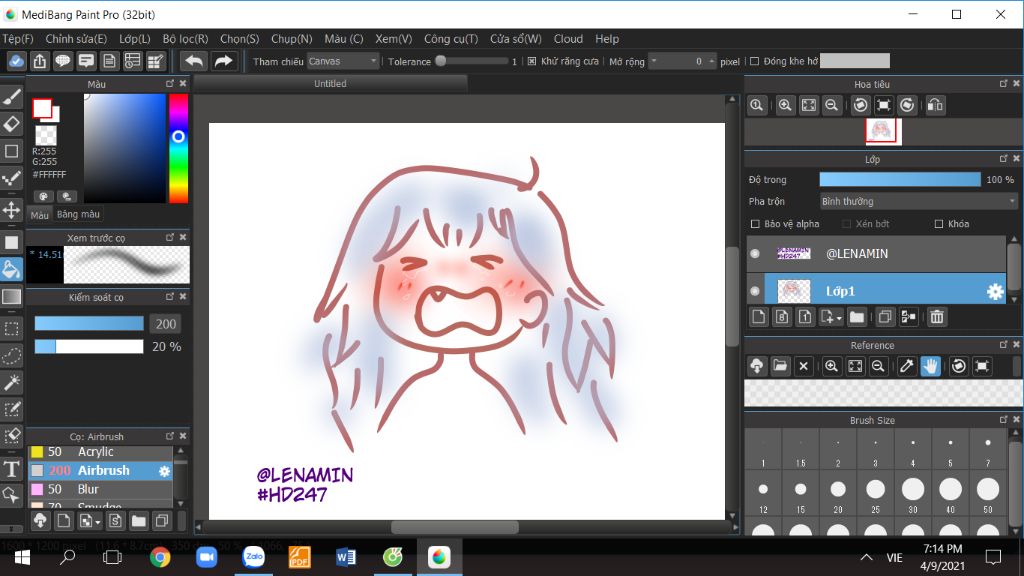Enable Đóng khe hở checkbox
Image resolution: width=1024 pixels, height=576 pixels.
click(754, 61)
